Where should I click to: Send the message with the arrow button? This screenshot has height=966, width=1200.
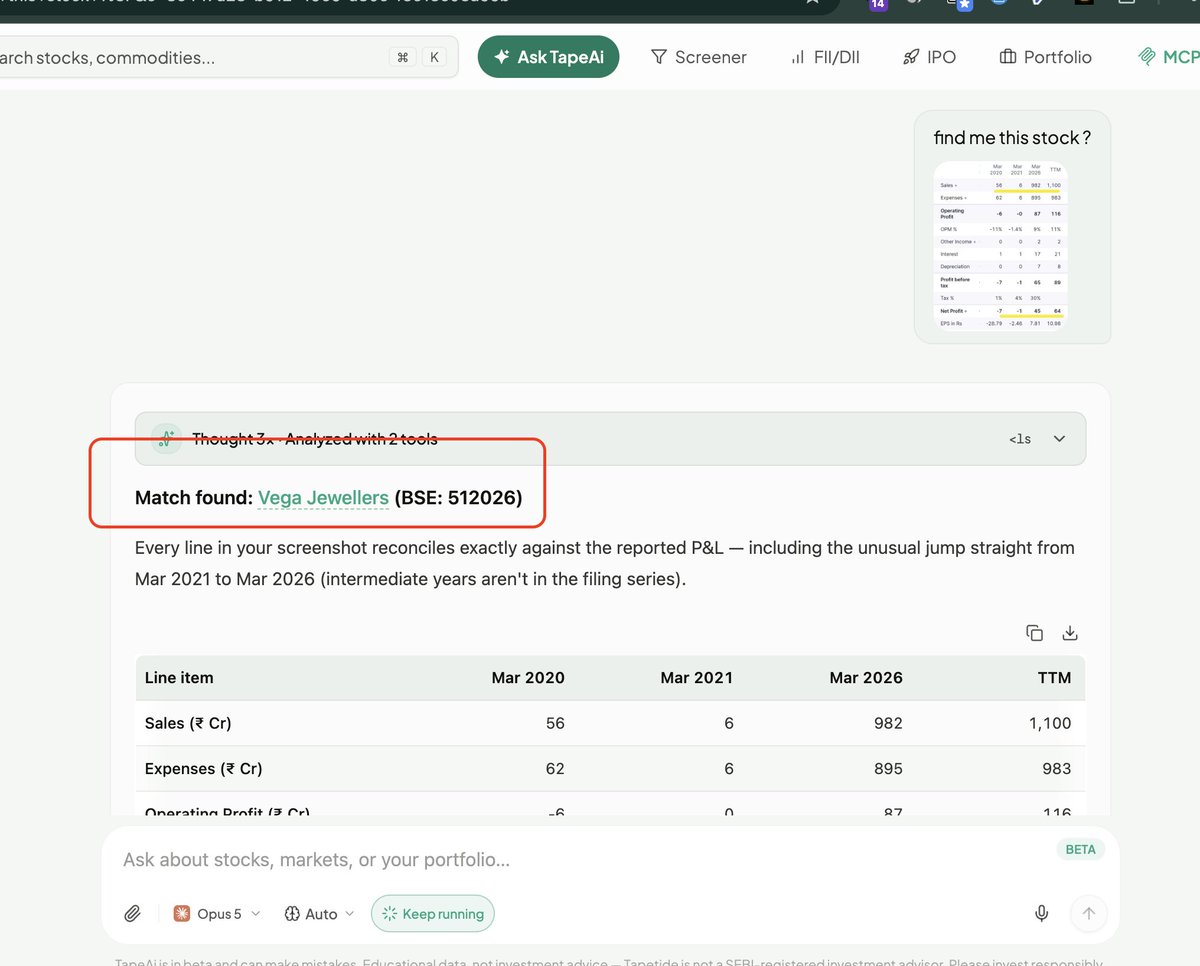[1089, 913]
